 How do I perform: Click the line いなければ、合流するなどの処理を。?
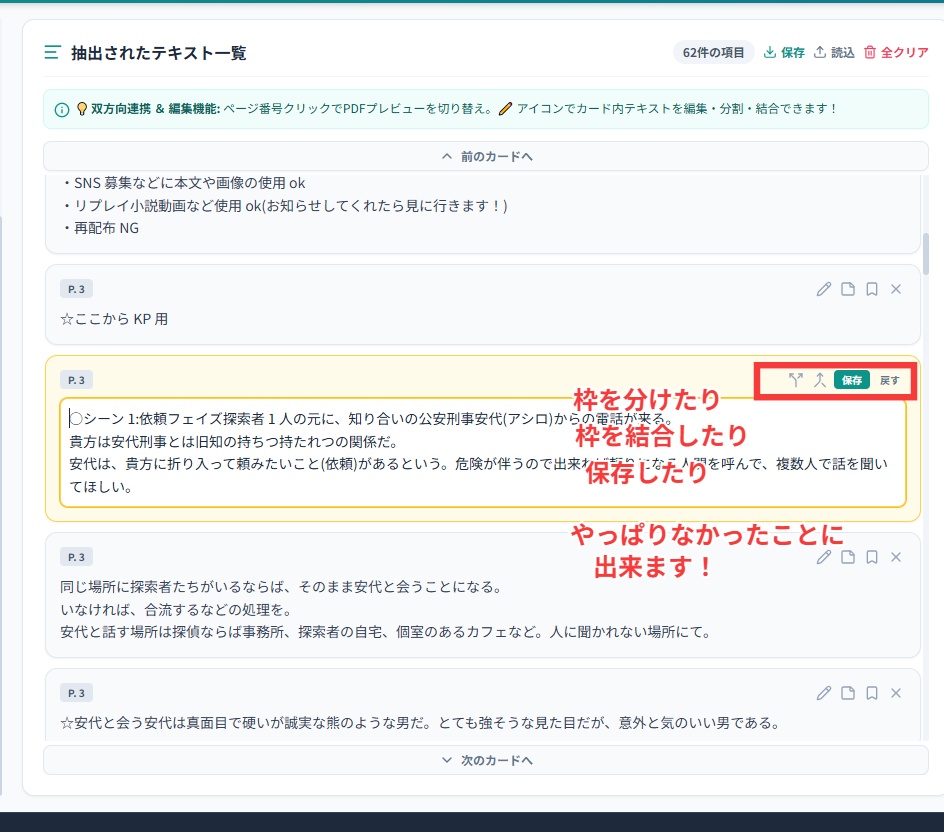(176, 610)
